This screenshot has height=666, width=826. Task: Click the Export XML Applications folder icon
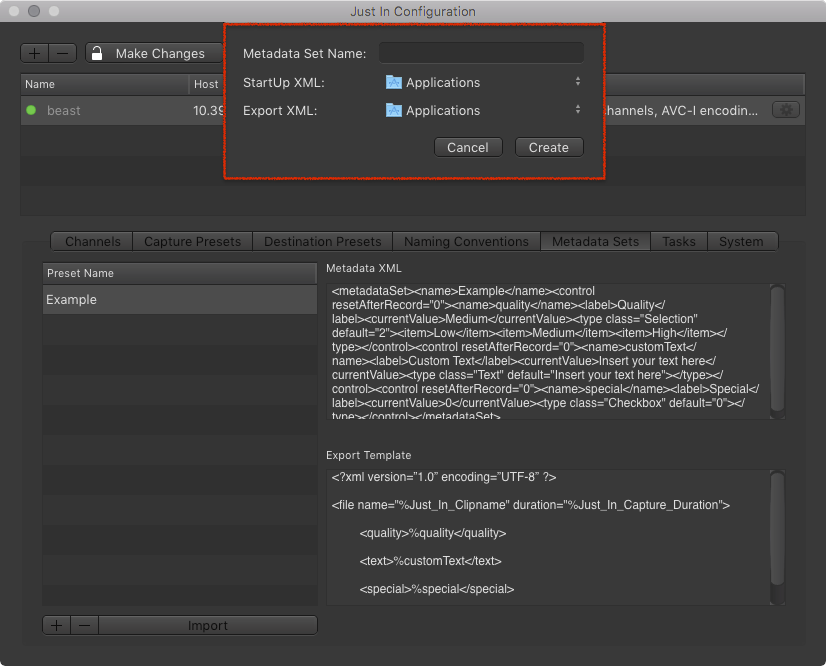point(394,110)
